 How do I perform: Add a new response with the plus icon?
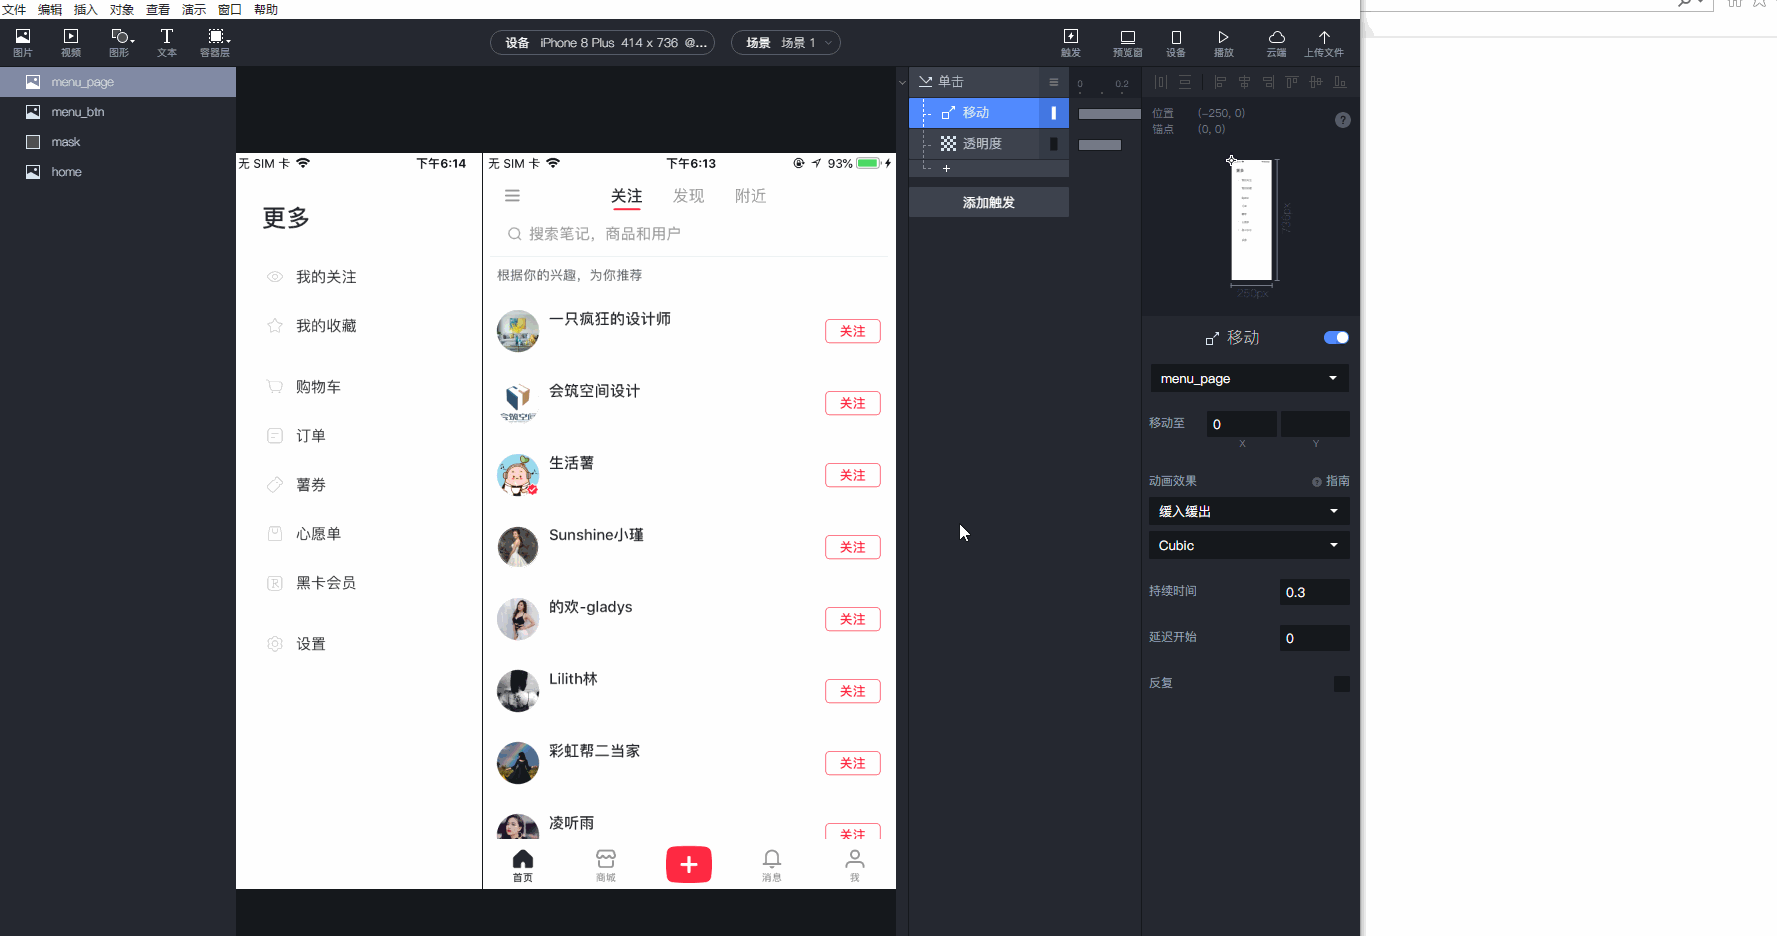point(946,168)
